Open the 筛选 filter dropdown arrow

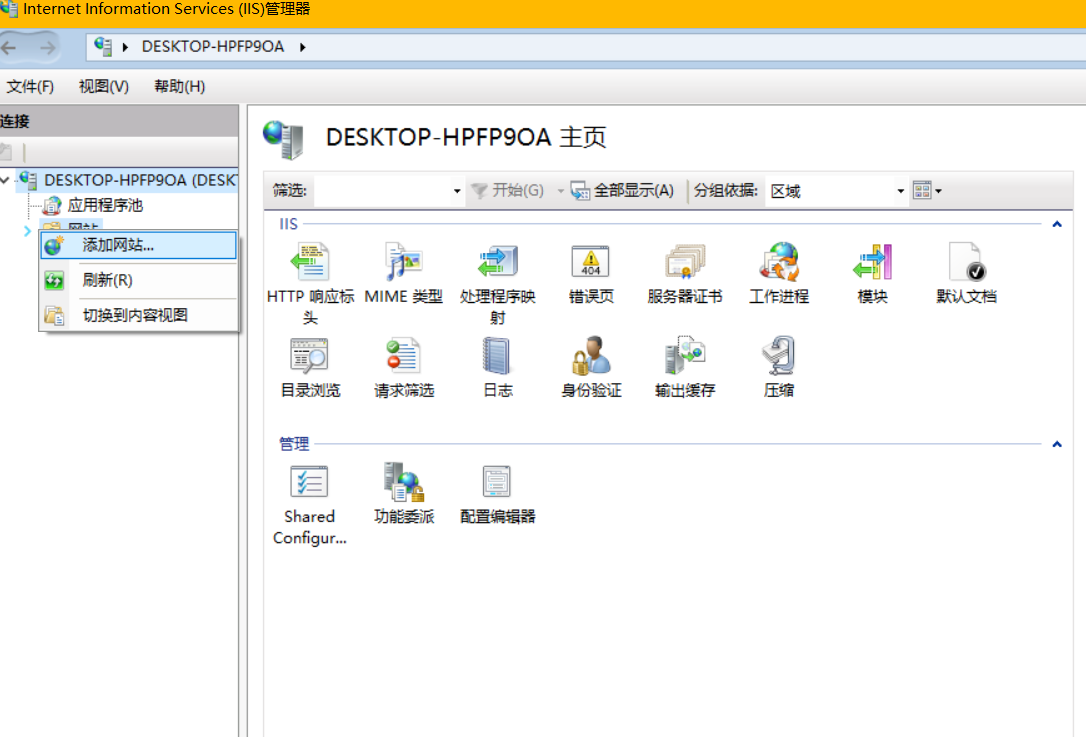pos(457,191)
